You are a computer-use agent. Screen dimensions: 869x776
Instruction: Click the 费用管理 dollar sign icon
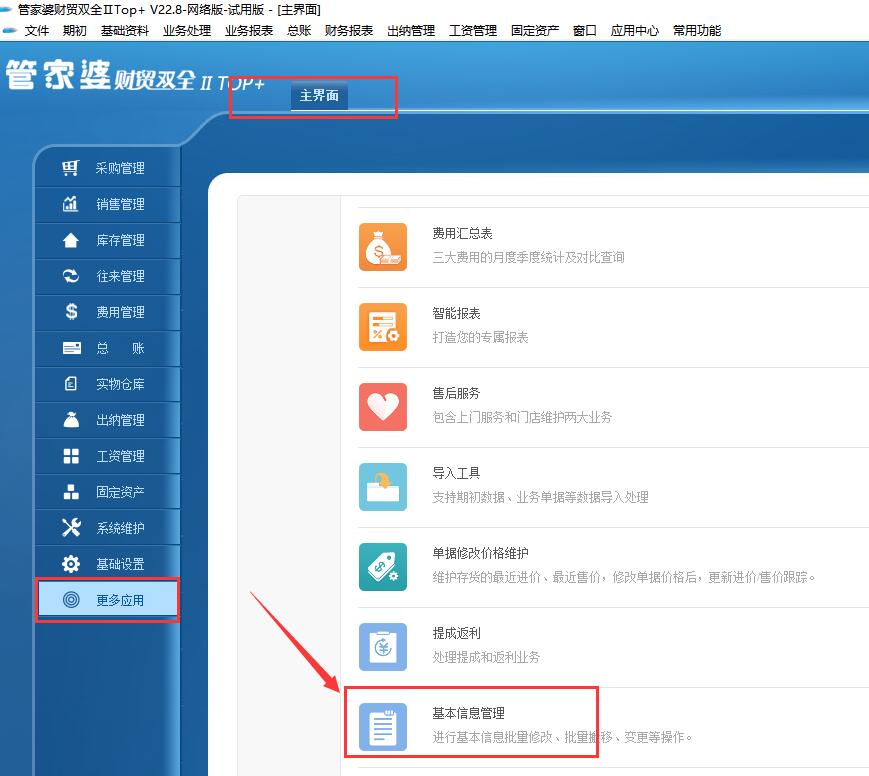[x=71, y=312]
